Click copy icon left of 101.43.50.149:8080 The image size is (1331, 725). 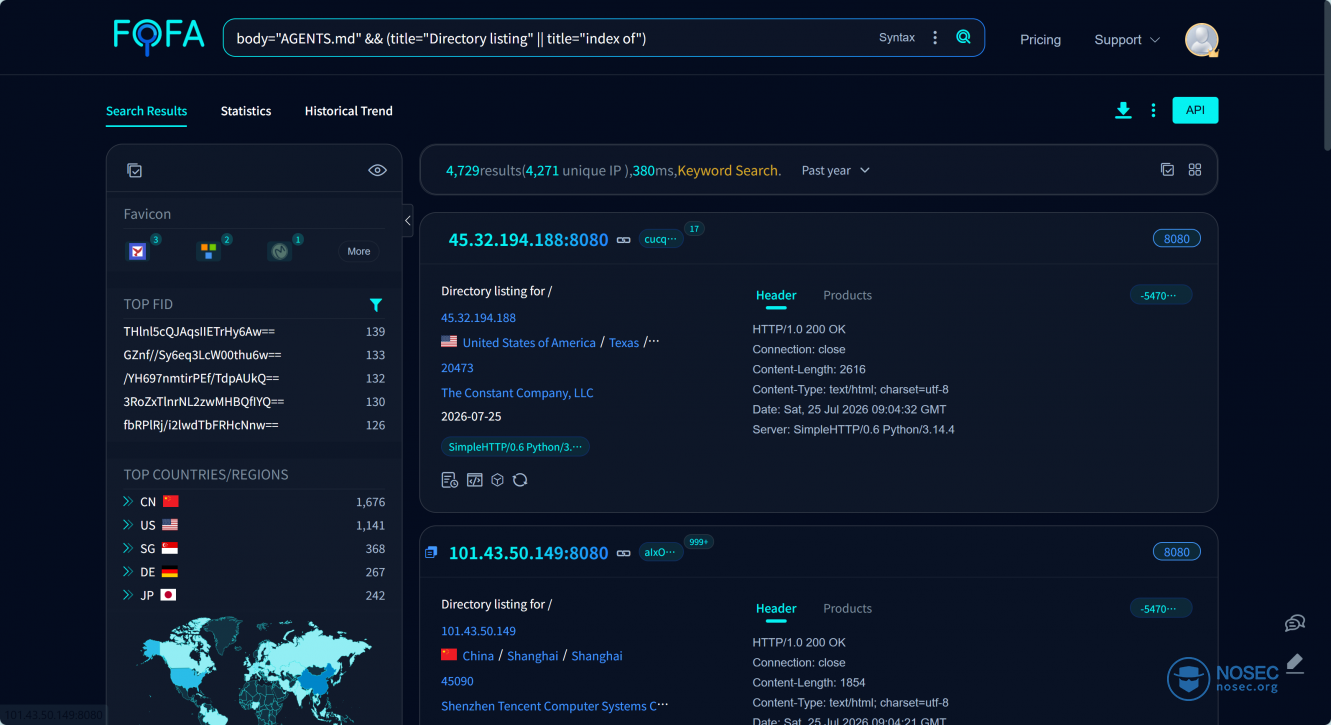[x=431, y=552]
